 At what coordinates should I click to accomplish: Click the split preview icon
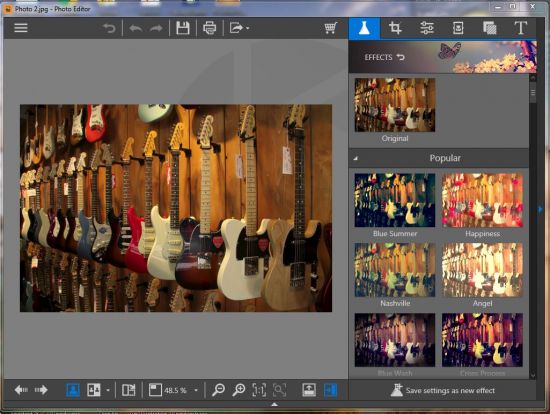(x=129, y=390)
